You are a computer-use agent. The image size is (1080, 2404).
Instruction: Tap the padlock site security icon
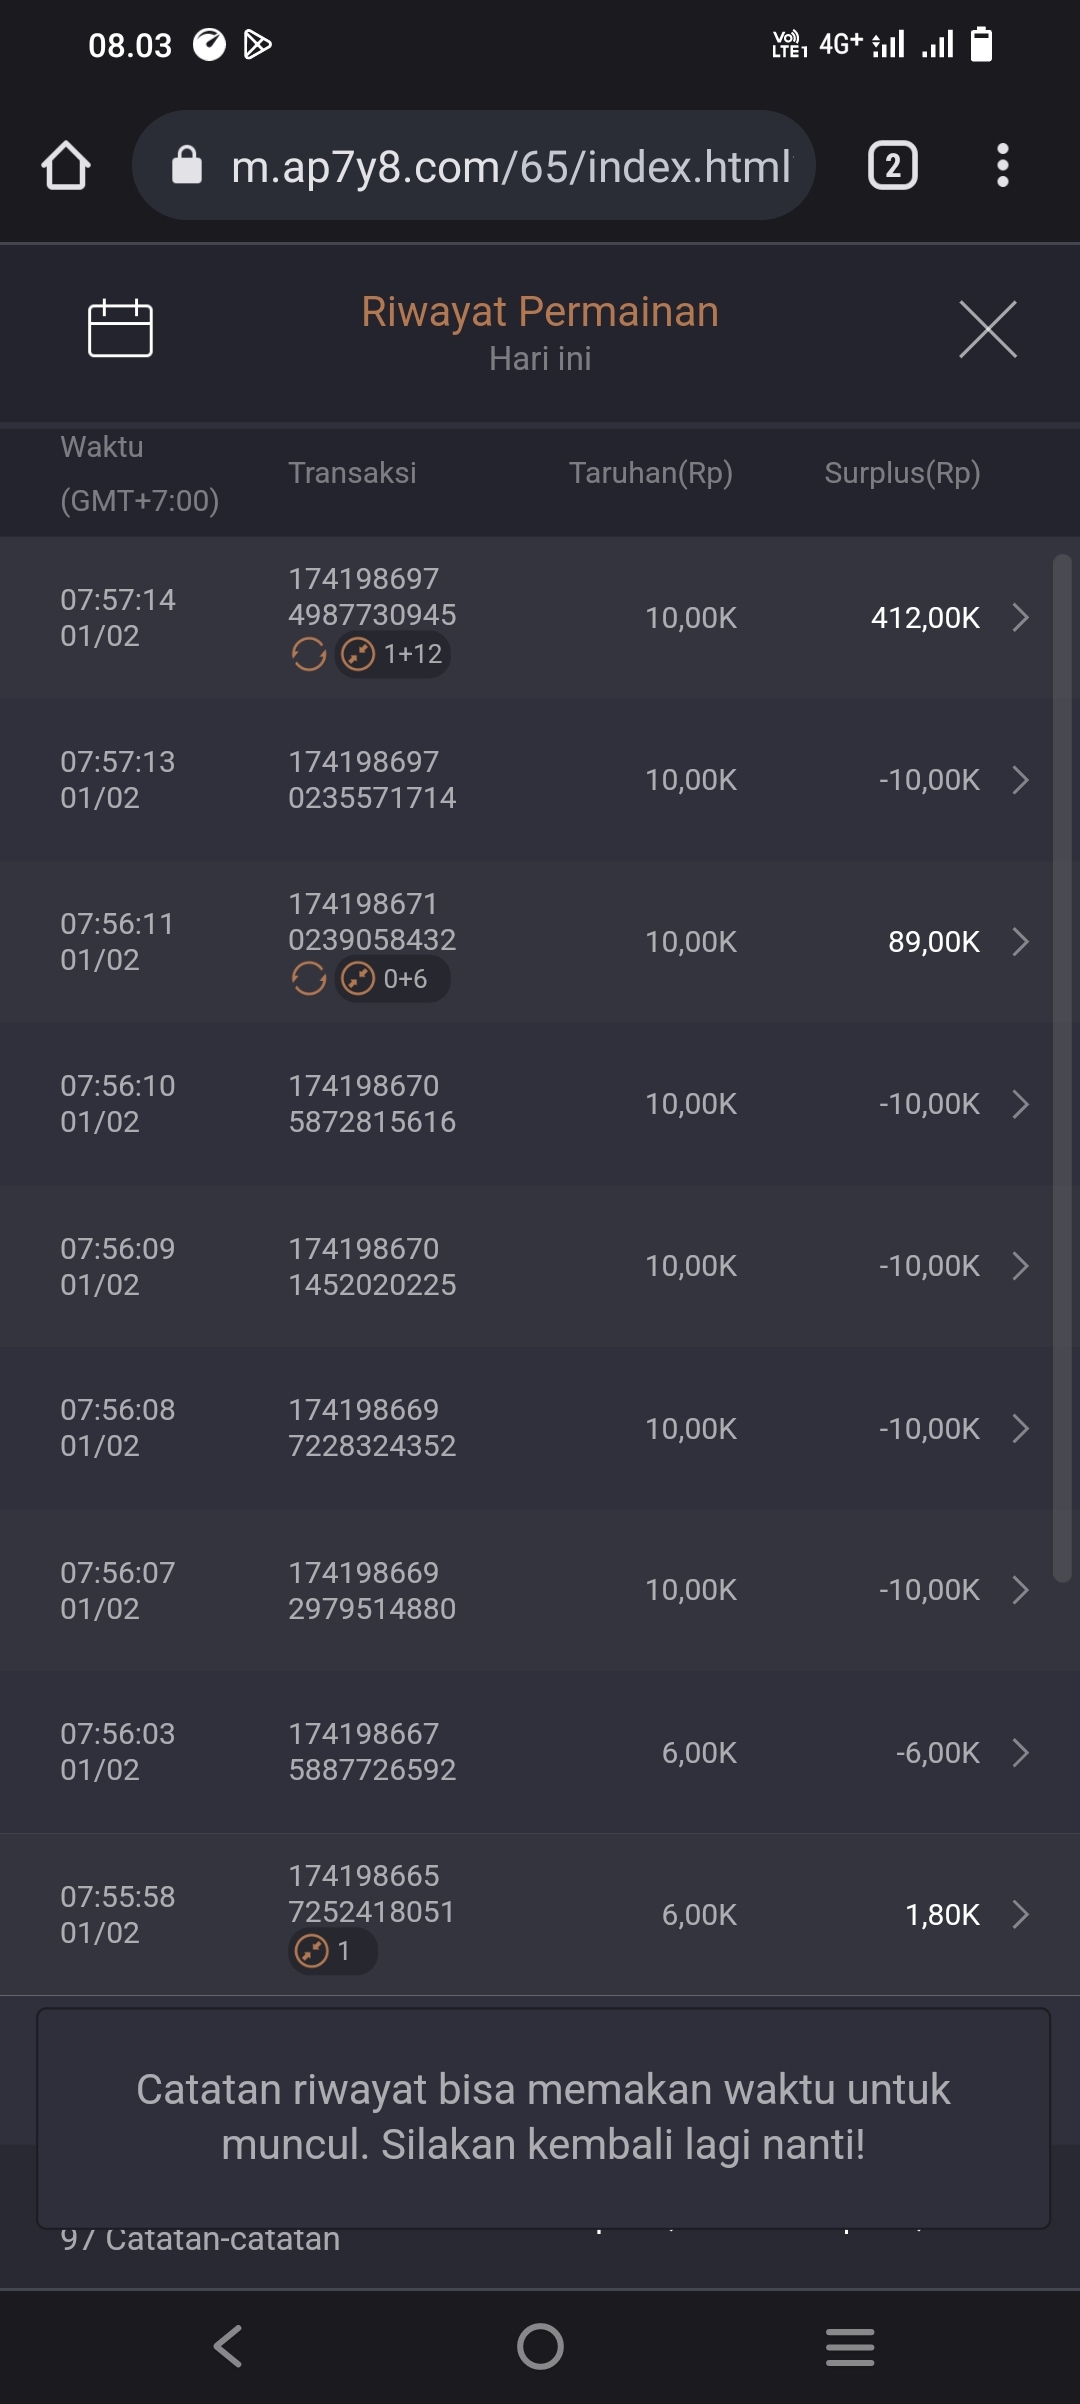[187, 165]
